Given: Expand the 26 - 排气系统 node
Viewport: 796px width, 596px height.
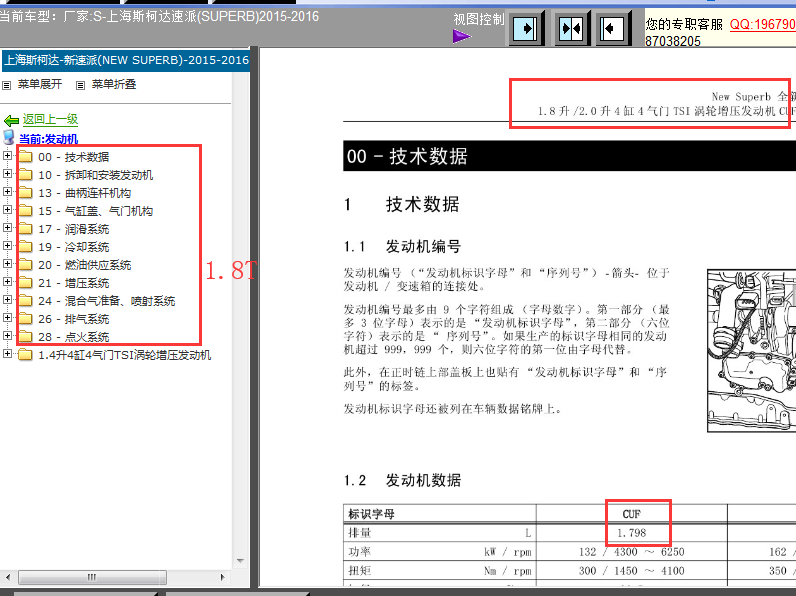Looking at the screenshot, I should (7, 318).
